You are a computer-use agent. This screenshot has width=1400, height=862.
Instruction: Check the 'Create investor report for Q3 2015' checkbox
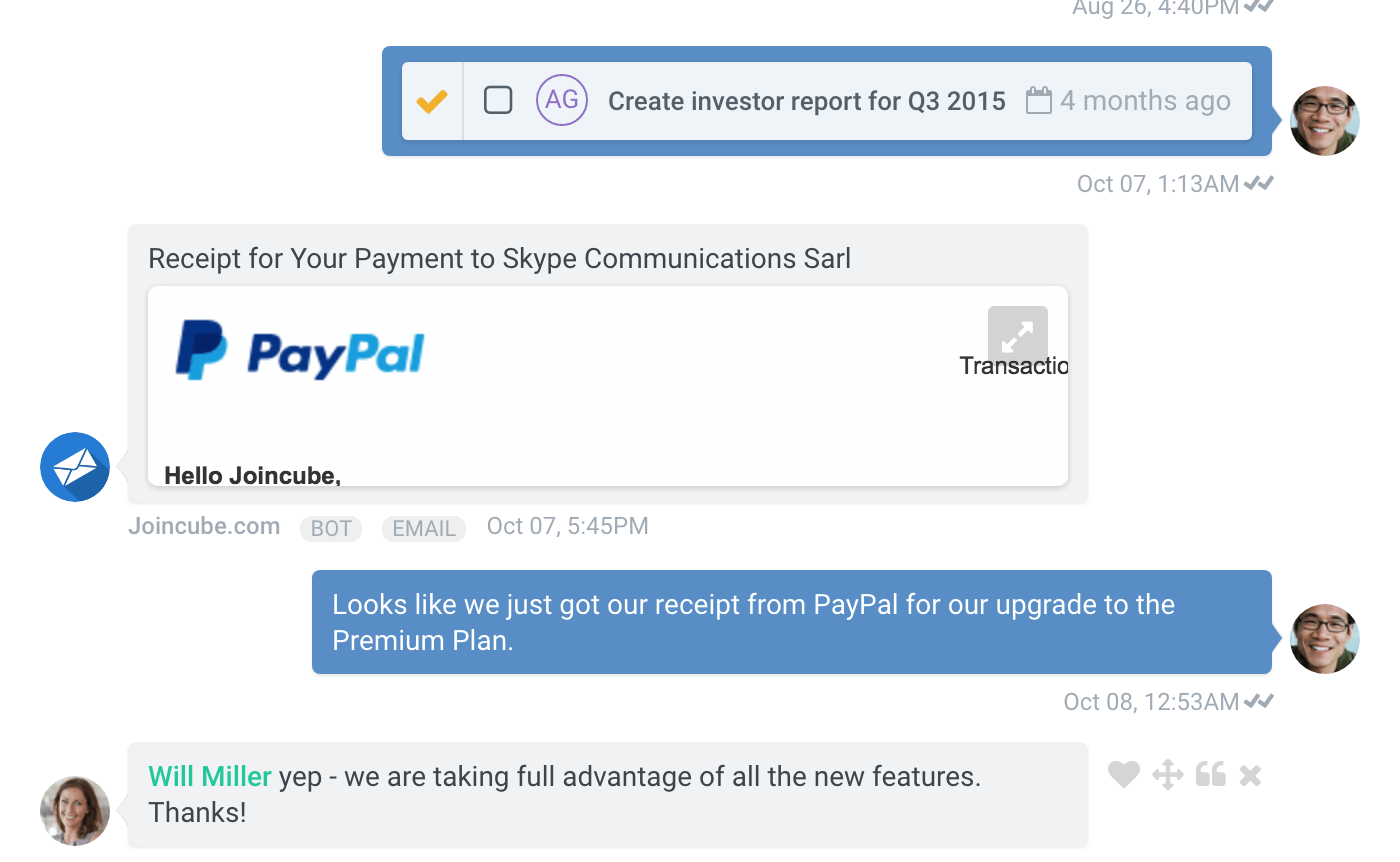[x=498, y=100]
